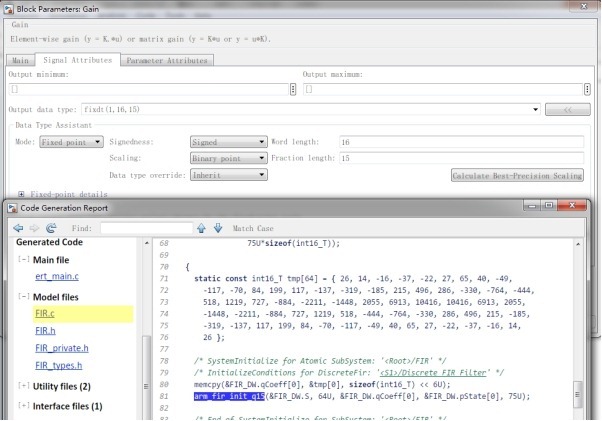Open FIR.c model file link

click(x=45, y=313)
